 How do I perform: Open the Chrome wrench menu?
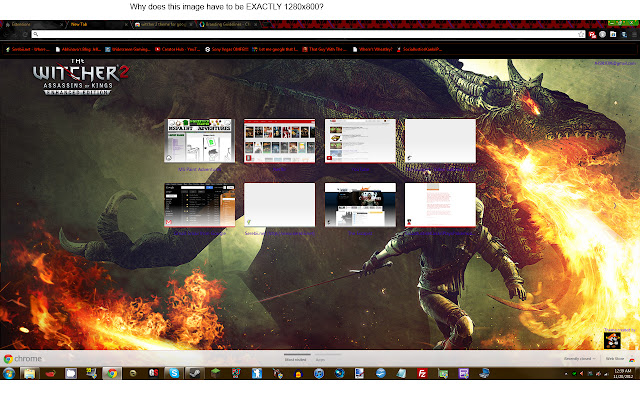[630, 34]
